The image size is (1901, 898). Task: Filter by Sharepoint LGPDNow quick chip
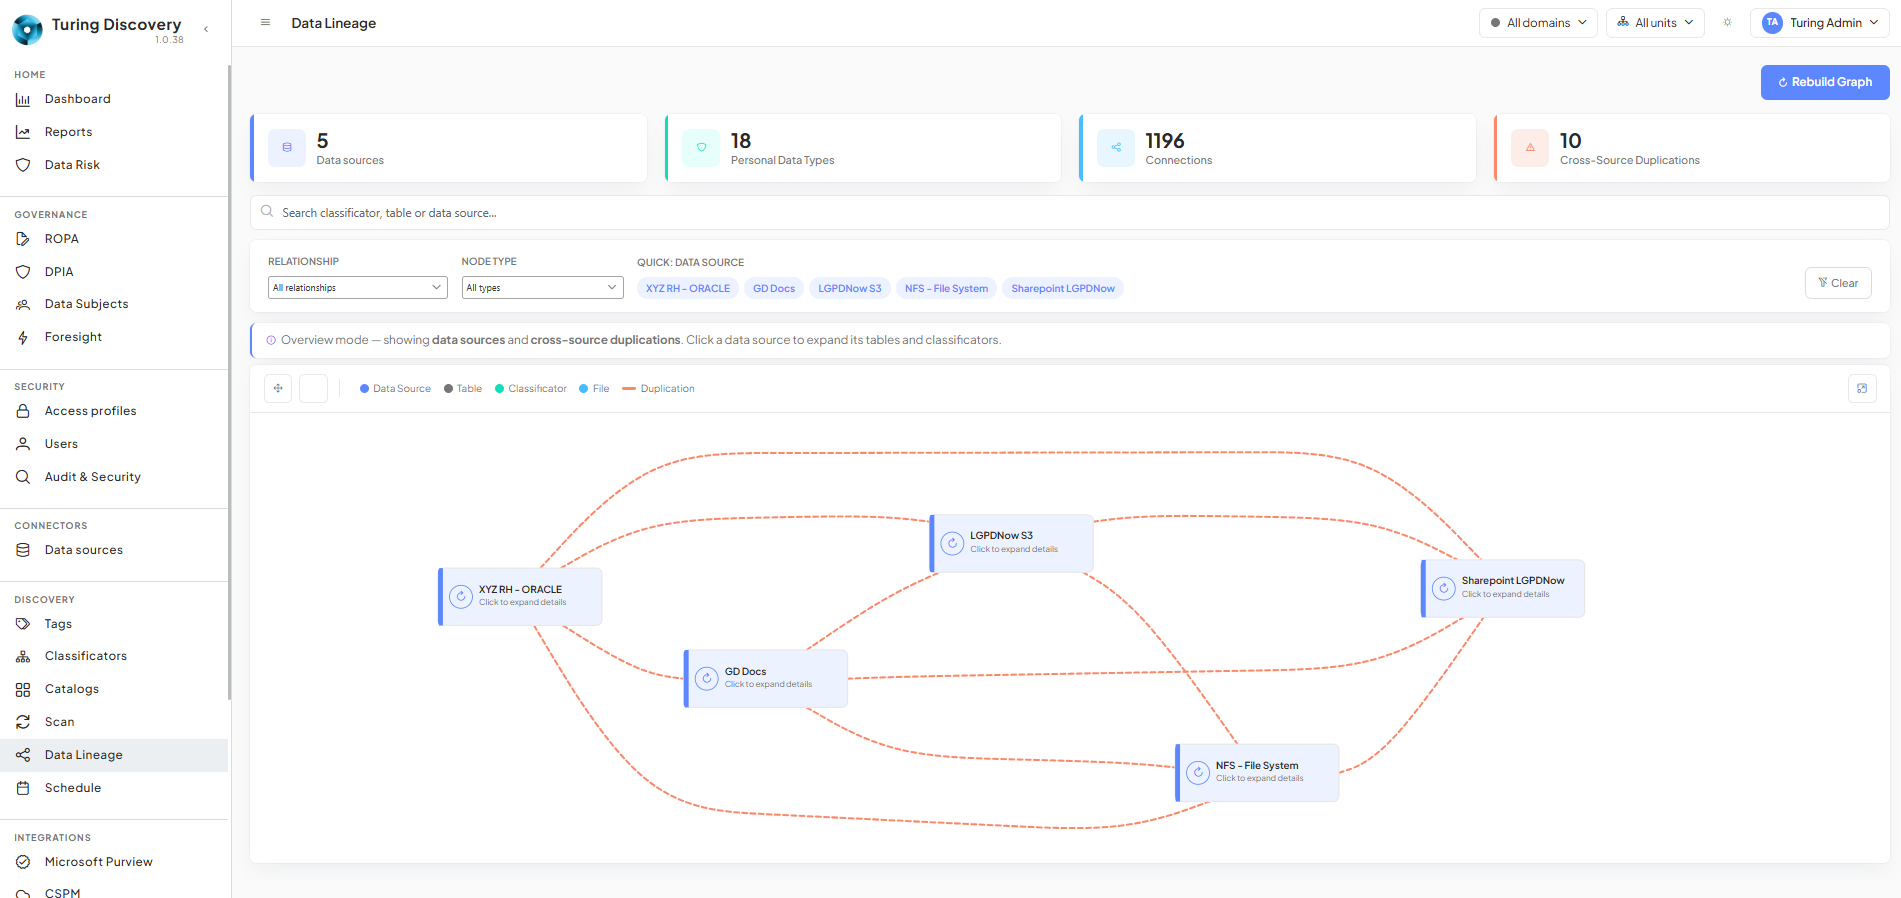1063,289
